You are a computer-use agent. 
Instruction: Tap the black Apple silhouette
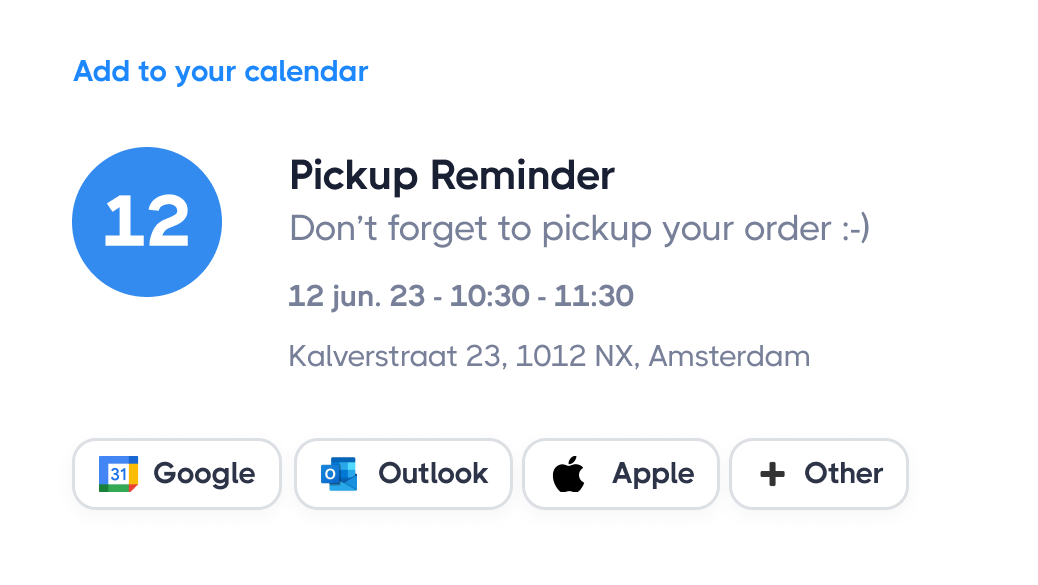pos(567,472)
